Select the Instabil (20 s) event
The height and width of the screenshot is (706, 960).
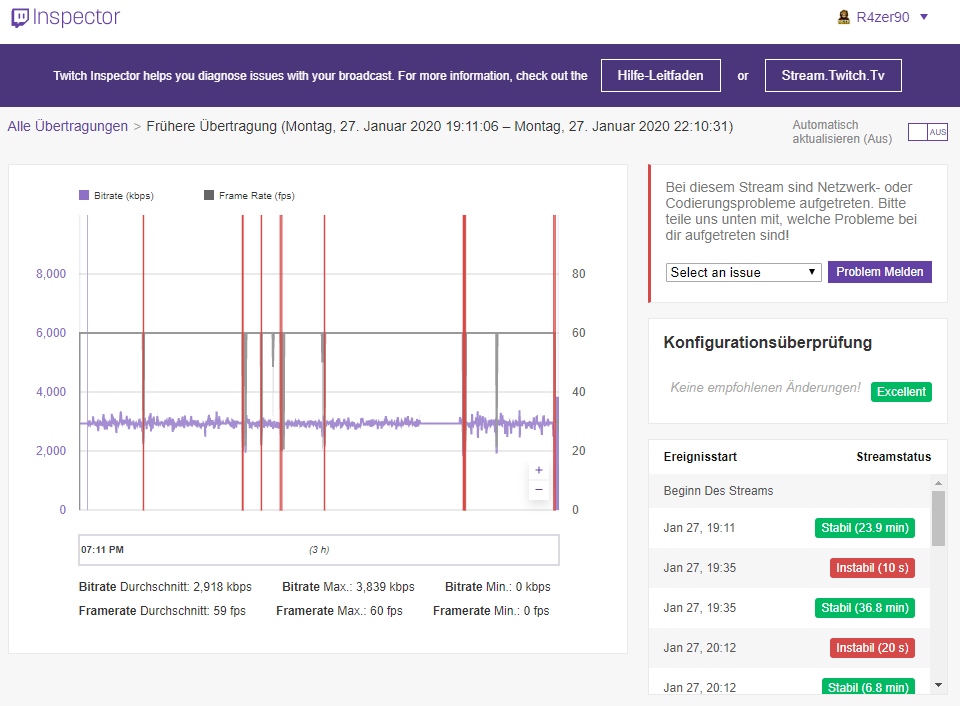[x=872, y=648]
